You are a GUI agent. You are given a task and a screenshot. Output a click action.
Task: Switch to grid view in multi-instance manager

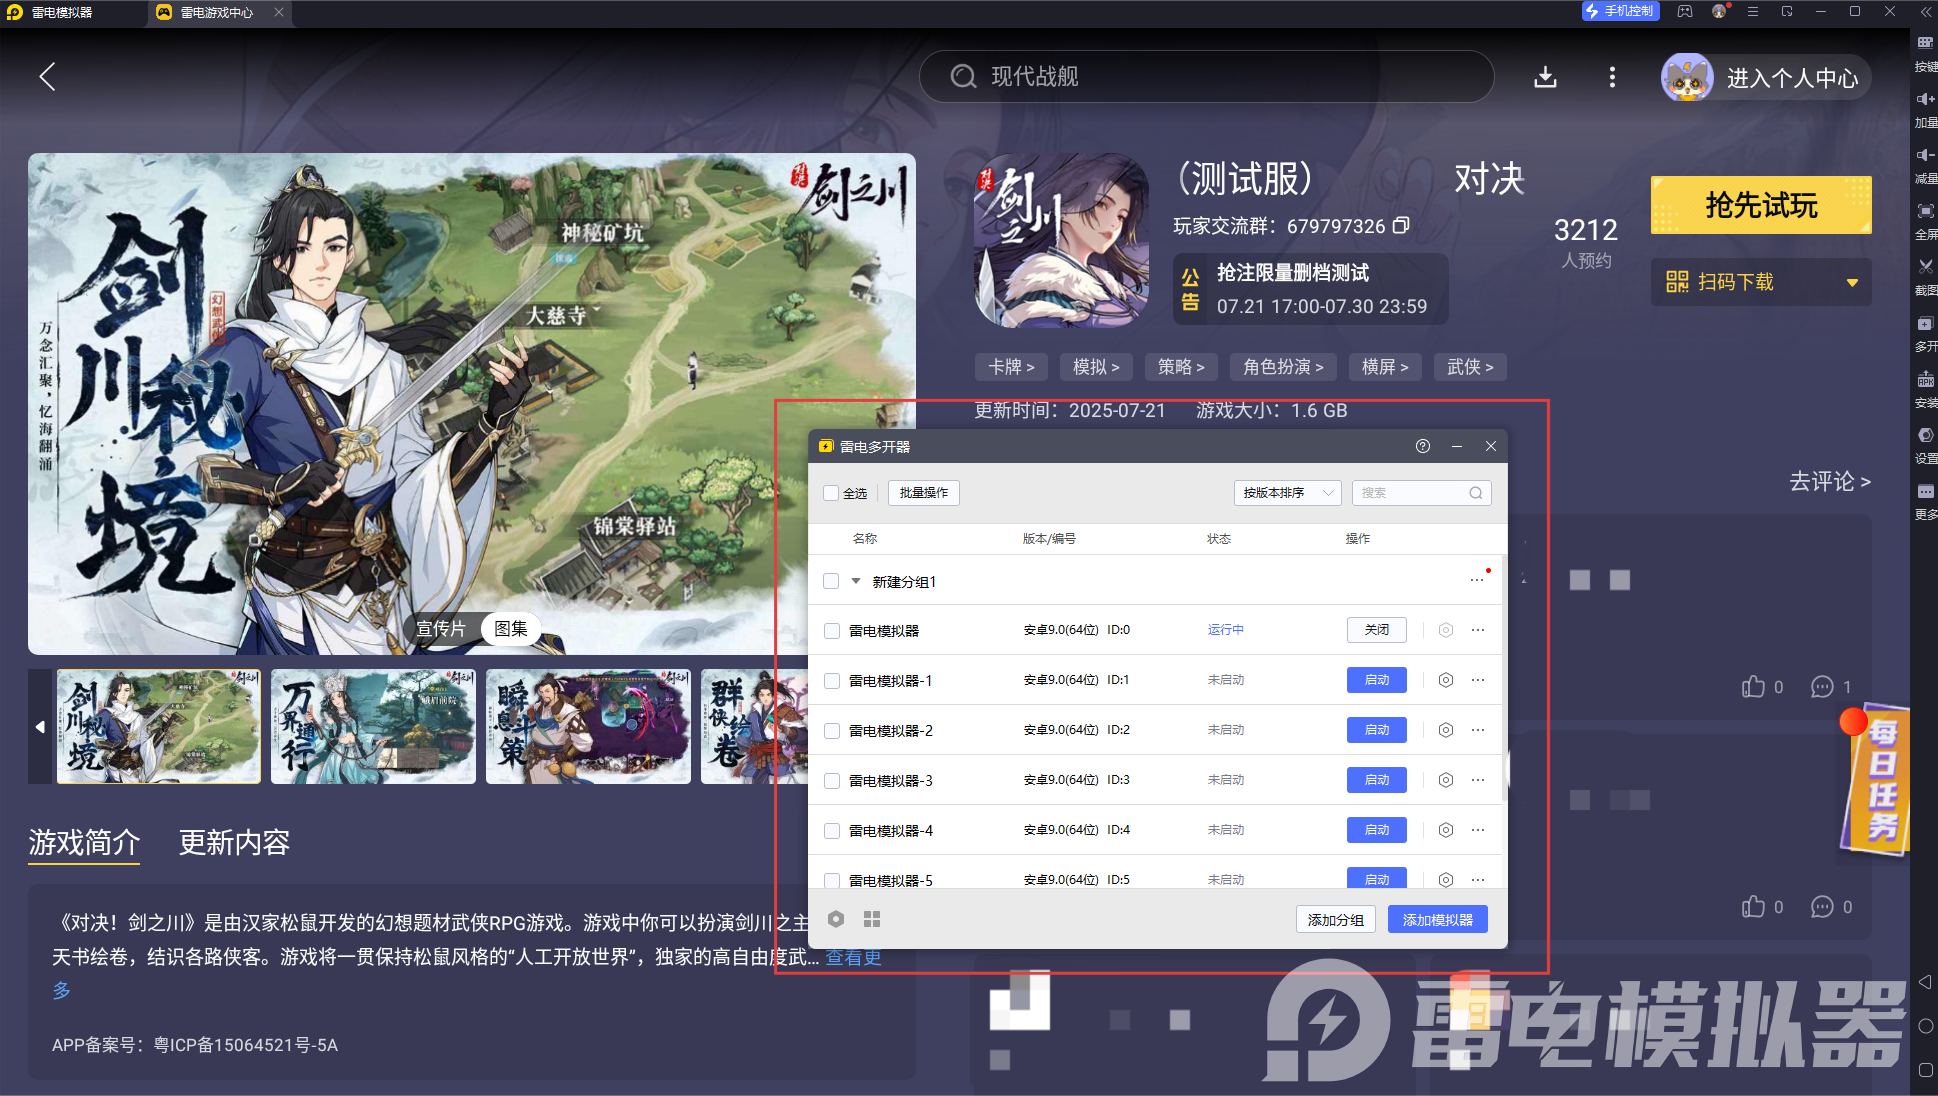click(872, 919)
